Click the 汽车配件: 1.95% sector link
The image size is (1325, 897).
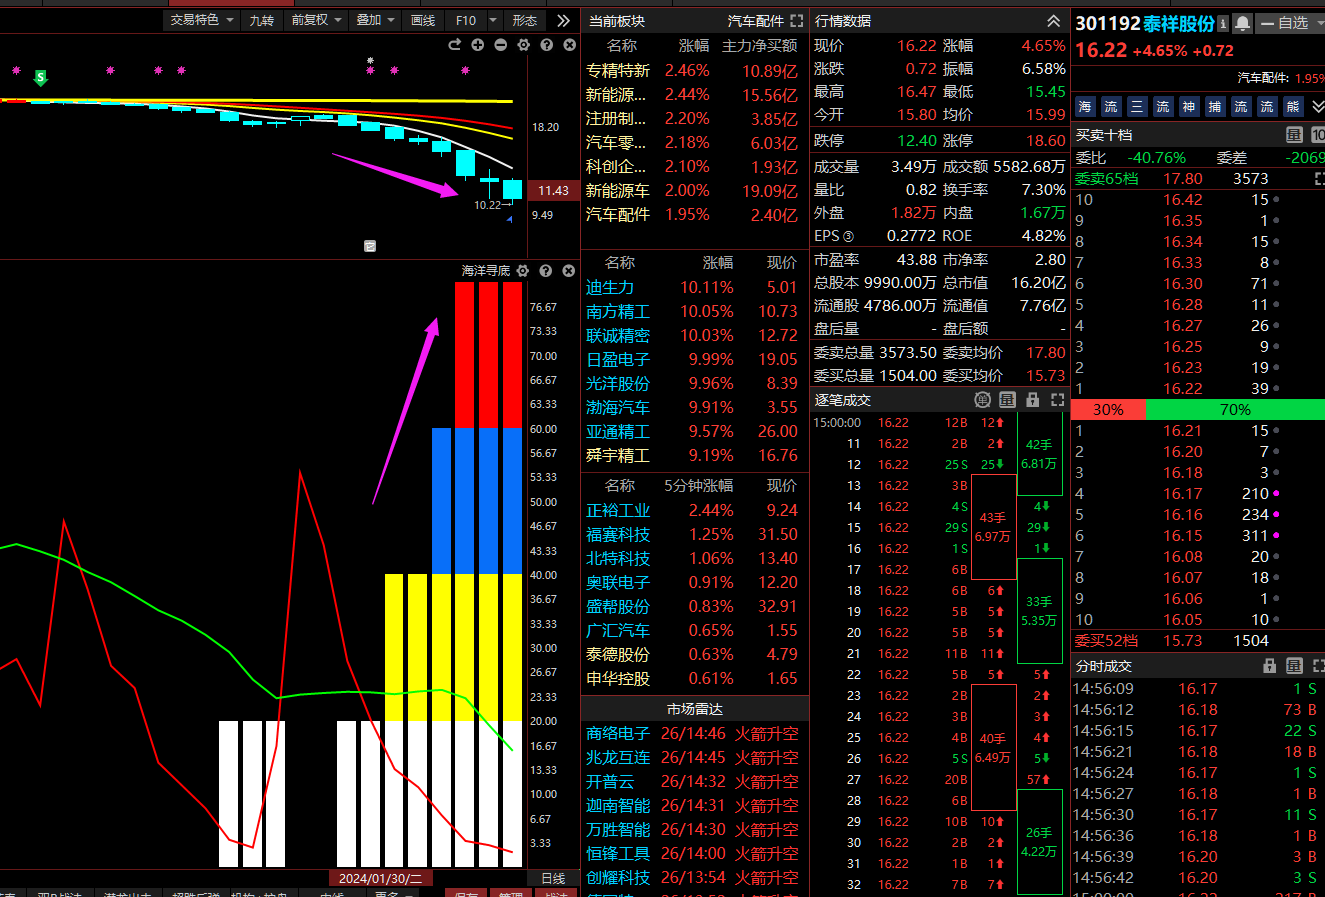point(1280,78)
